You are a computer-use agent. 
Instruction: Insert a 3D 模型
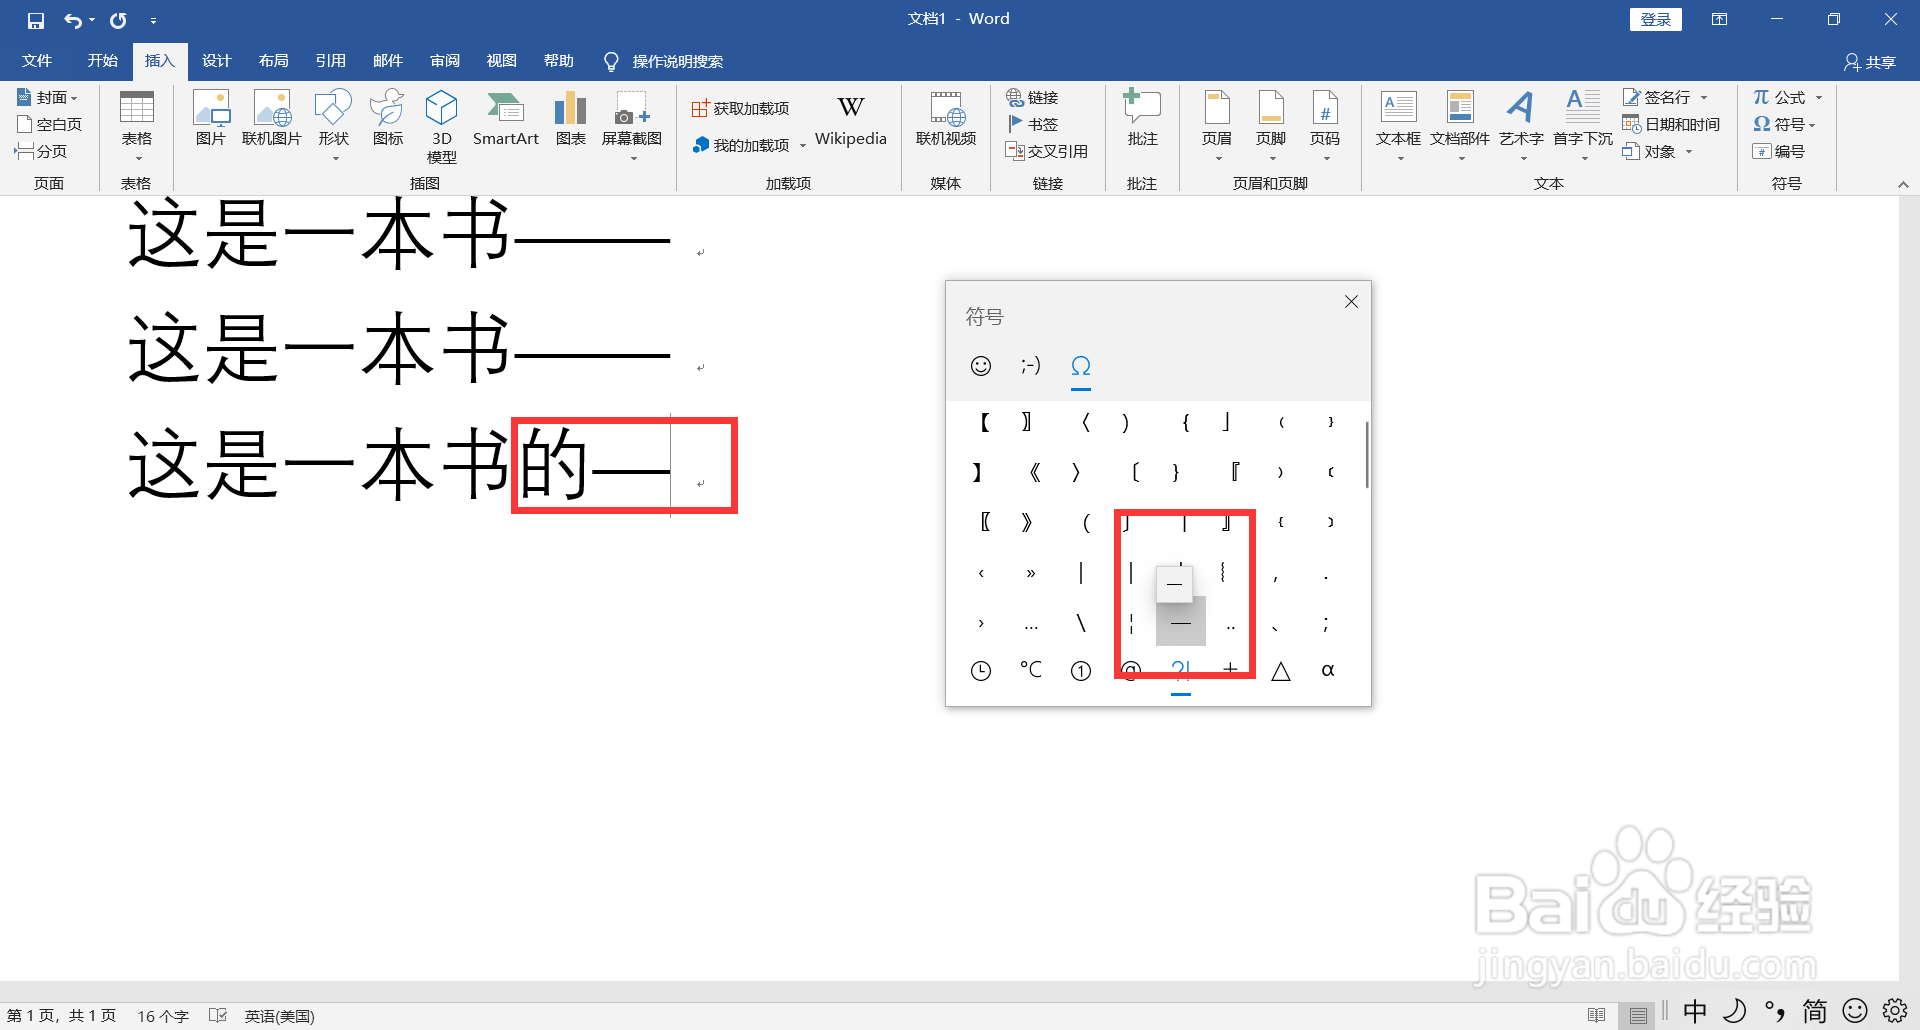[441, 127]
